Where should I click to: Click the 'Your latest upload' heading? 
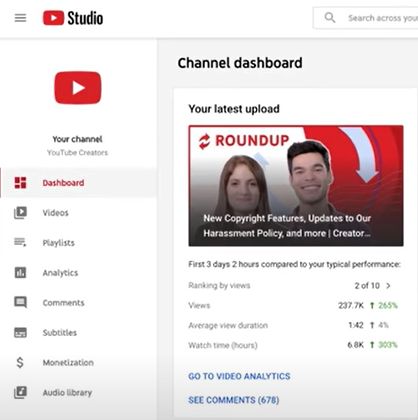234,109
